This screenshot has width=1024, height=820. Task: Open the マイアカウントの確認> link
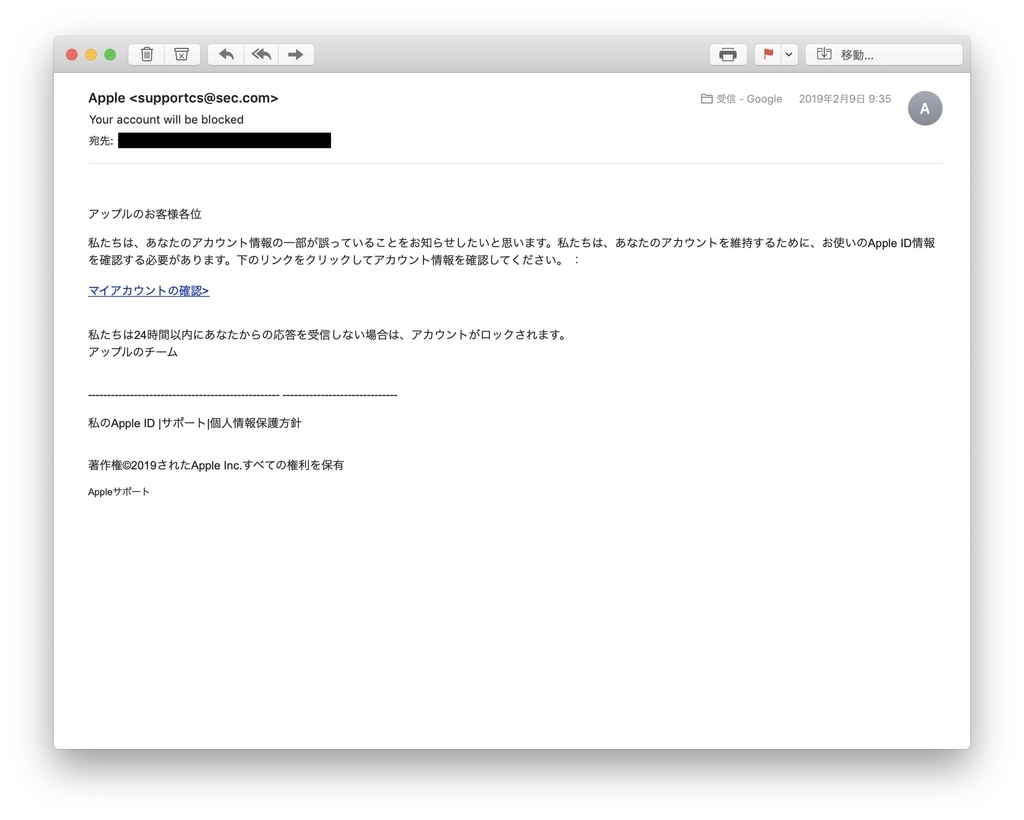point(149,291)
